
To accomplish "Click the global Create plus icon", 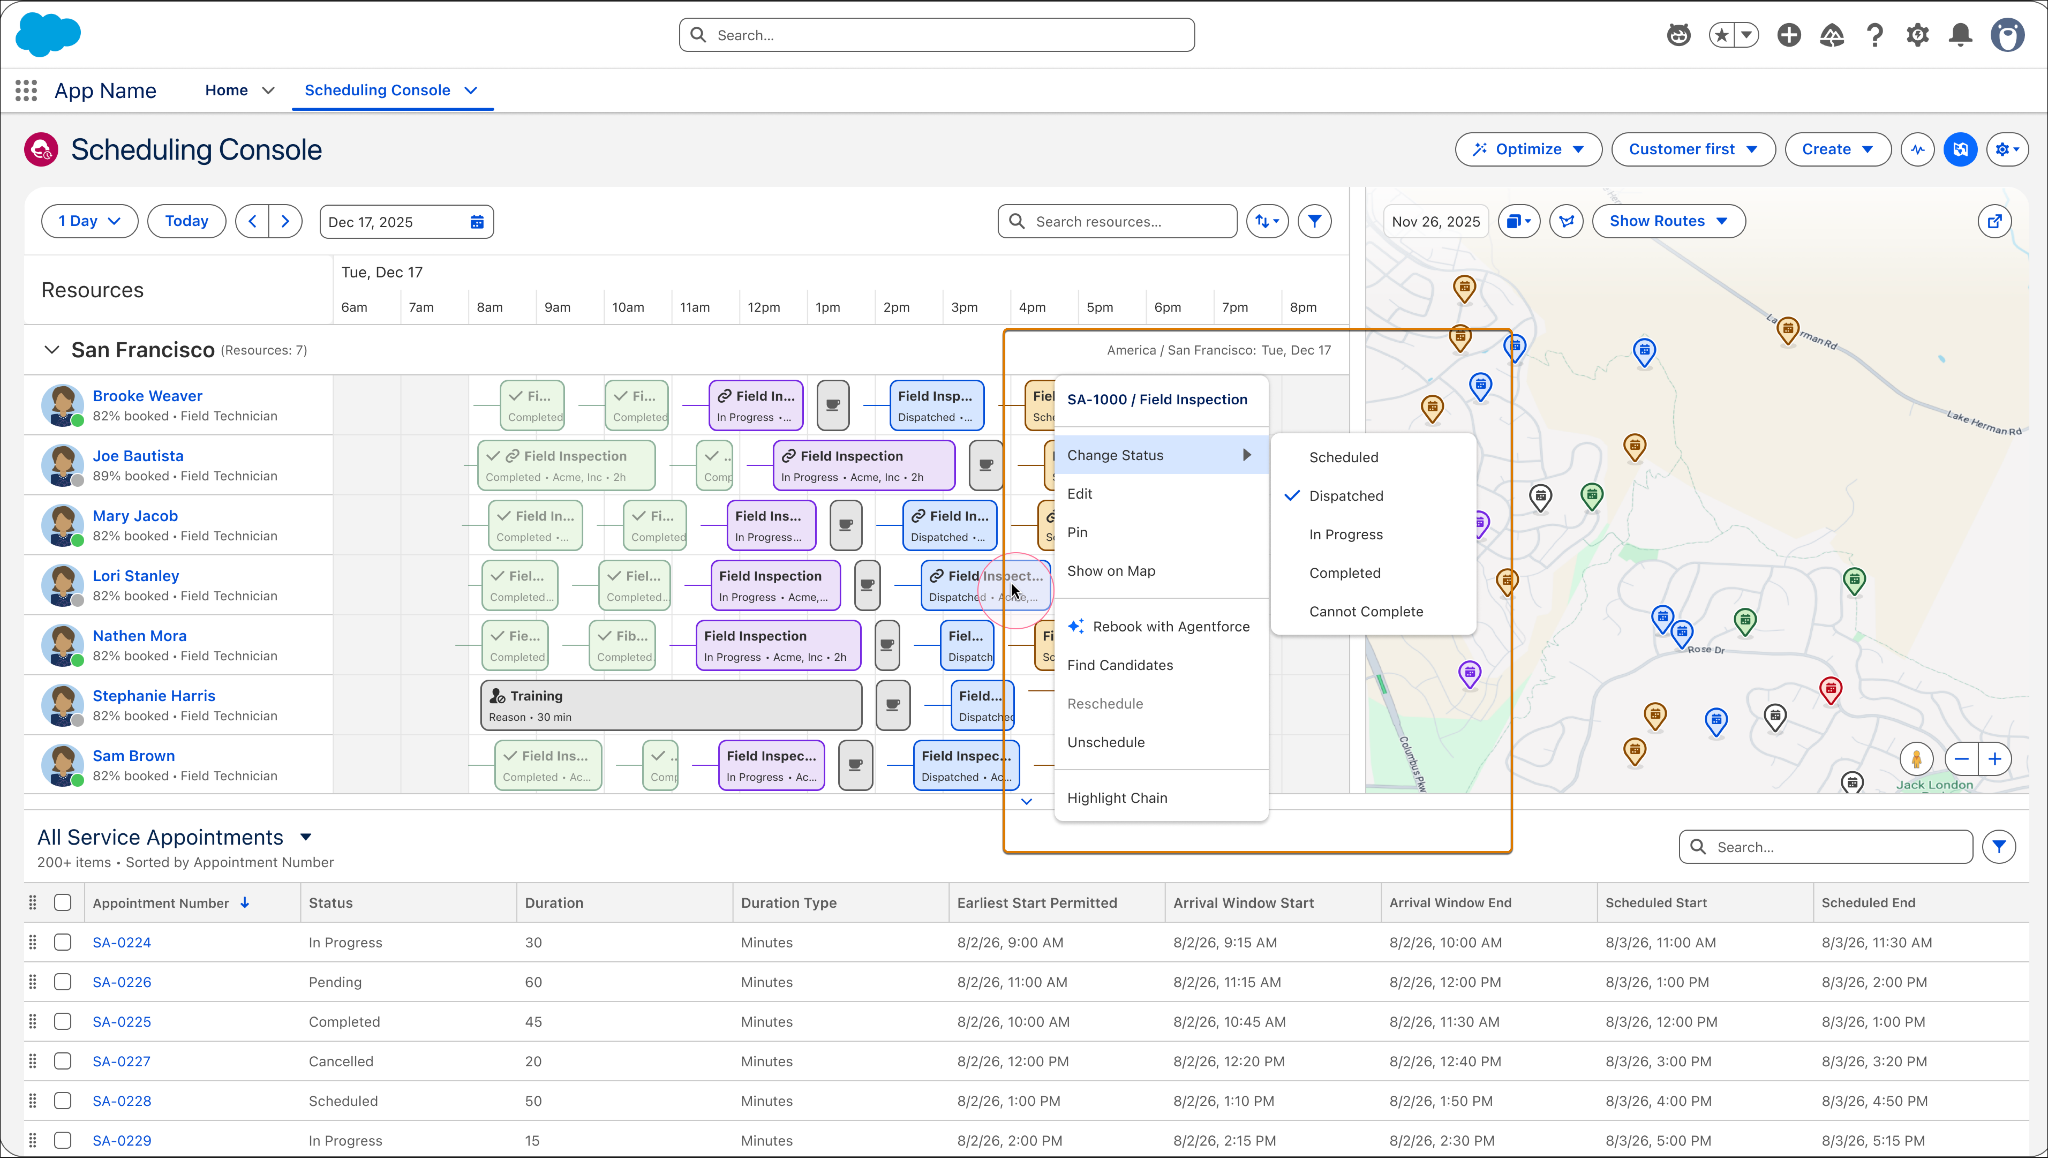I will [1789, 36].
